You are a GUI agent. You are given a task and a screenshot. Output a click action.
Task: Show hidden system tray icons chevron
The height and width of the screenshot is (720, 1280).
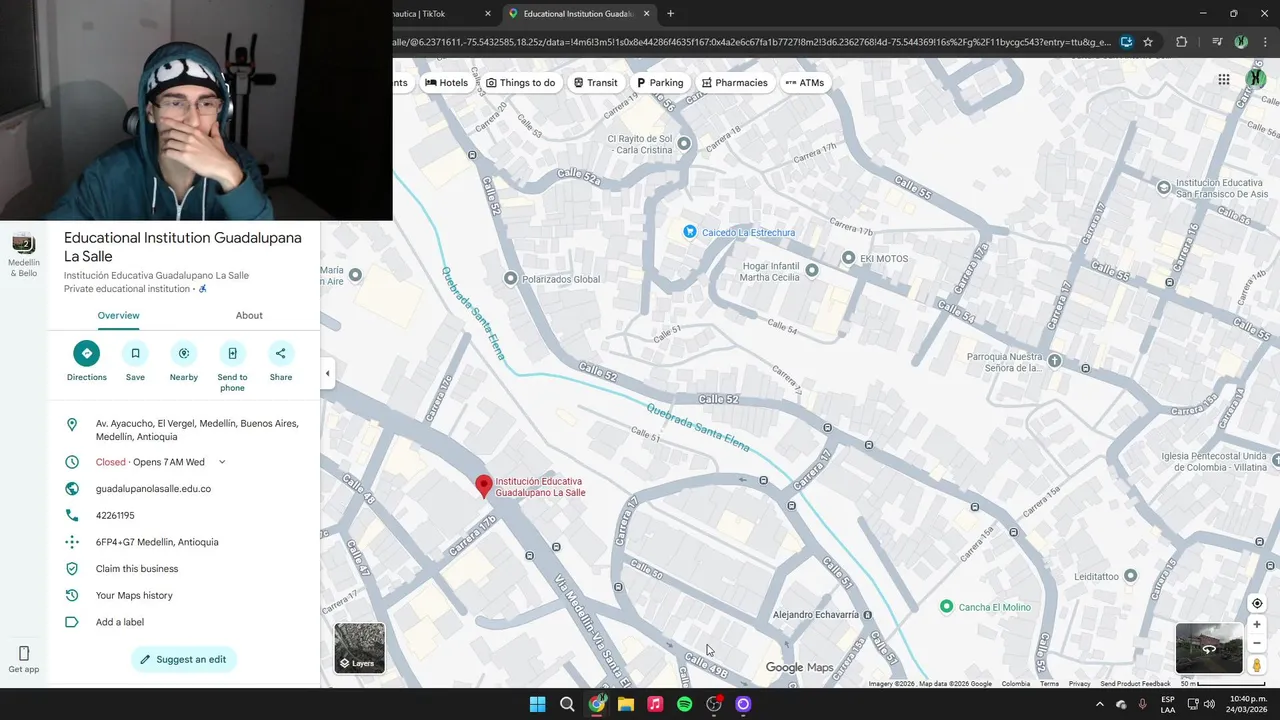[x=1099, y=704]
